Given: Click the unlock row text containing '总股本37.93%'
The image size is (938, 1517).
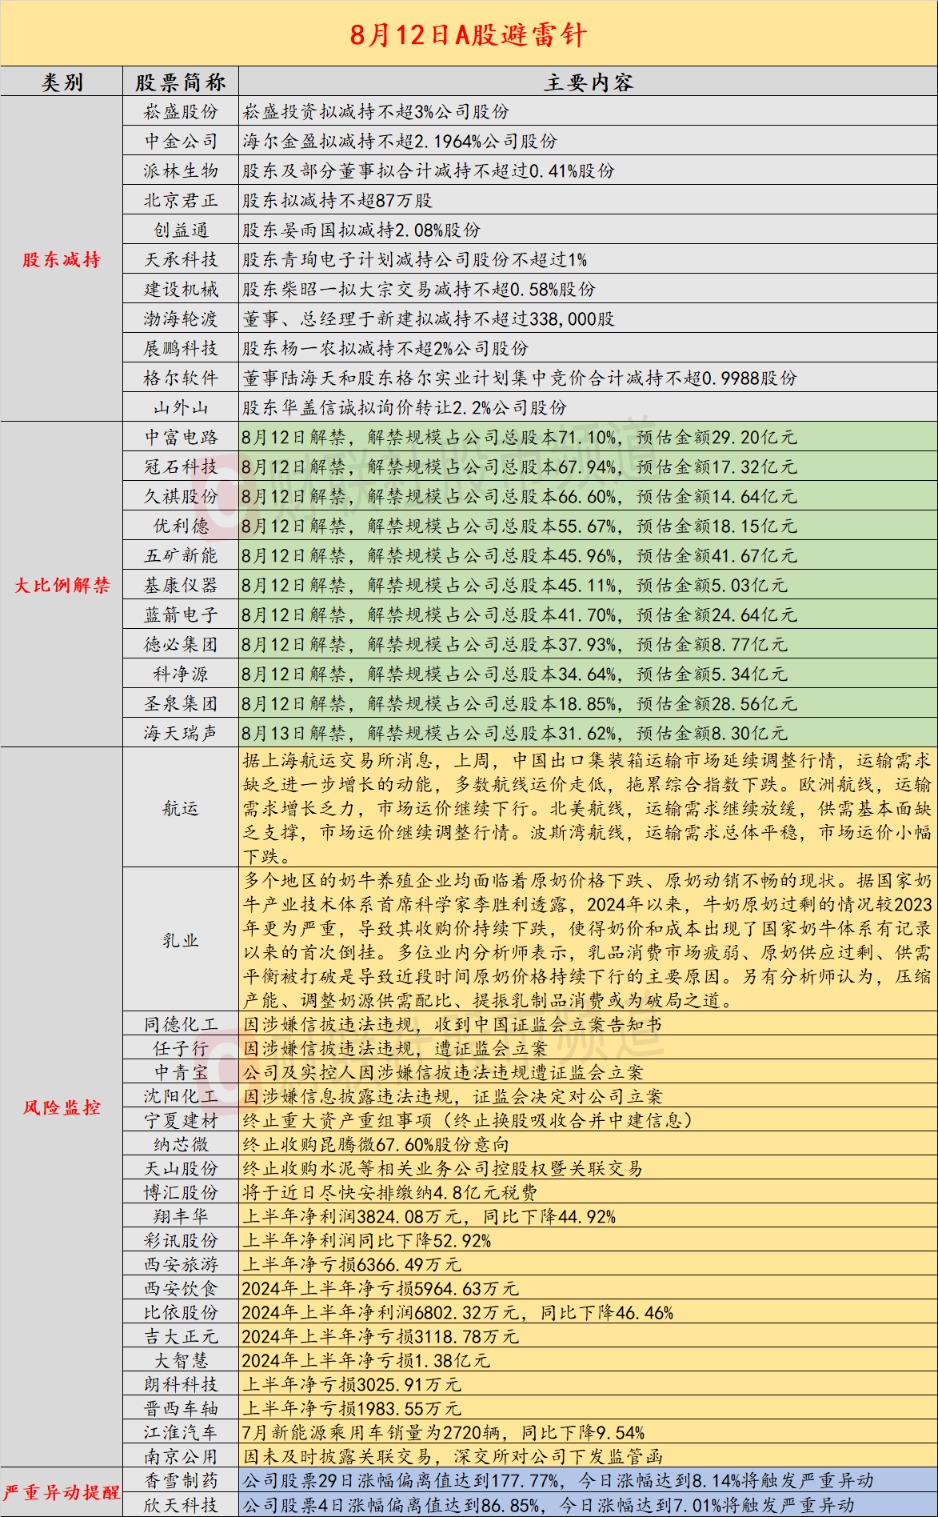Looking at the screenshot, I should pyautogui.click(x=514, y=644).
